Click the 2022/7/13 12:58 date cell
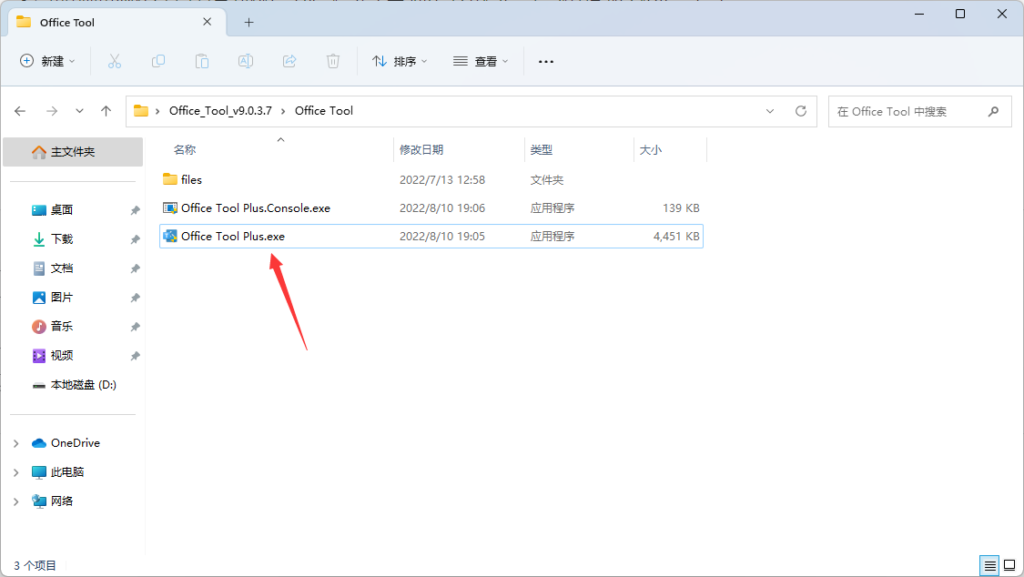Screen dimensions: 1024x577 tap(442, 179)
